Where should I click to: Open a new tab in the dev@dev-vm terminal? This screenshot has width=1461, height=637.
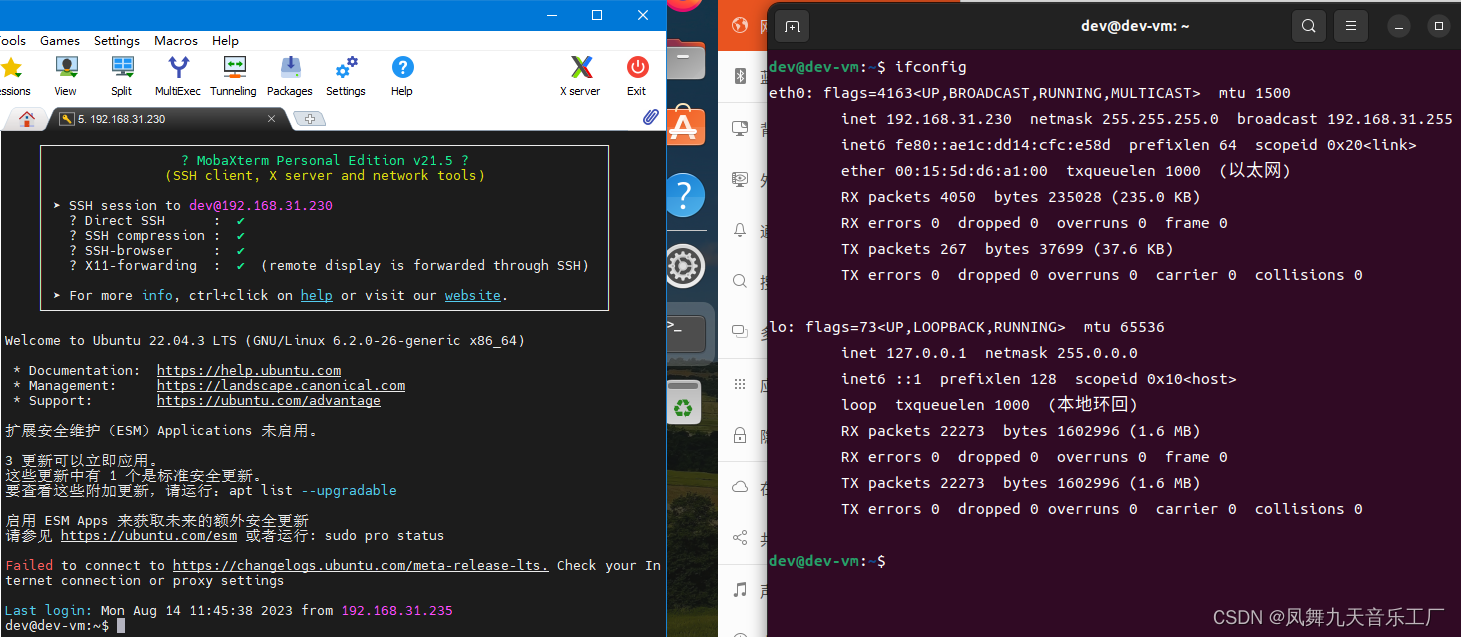[791, 26]
